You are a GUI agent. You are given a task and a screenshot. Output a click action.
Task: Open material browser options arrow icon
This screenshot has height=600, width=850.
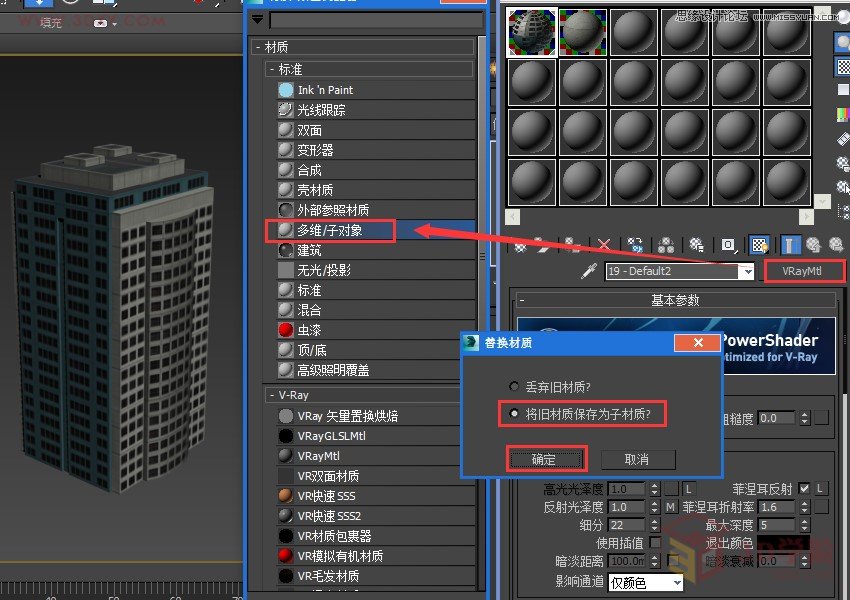[258, 20]
